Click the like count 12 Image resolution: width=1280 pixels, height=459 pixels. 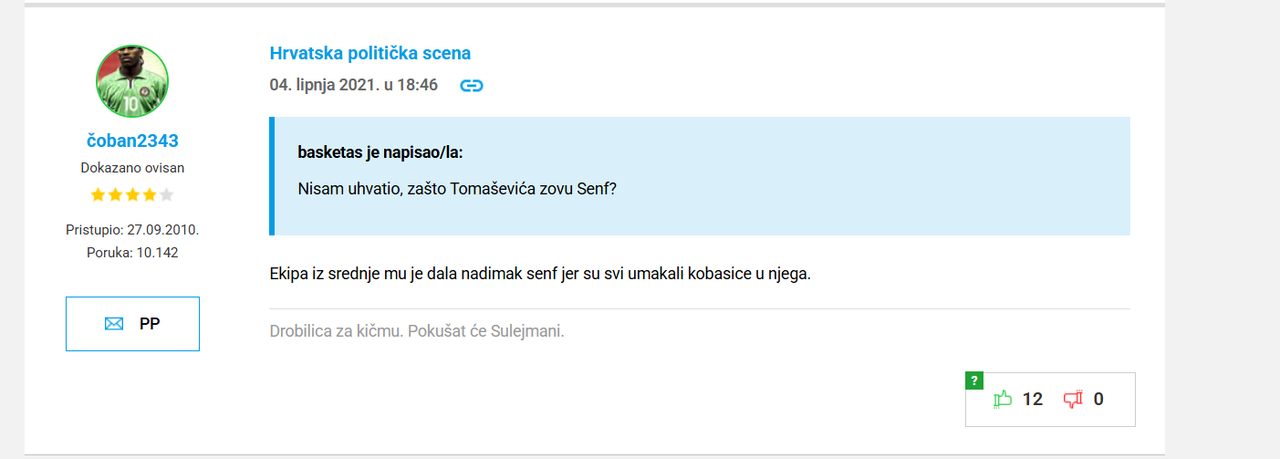click(x=1032, y=400)
